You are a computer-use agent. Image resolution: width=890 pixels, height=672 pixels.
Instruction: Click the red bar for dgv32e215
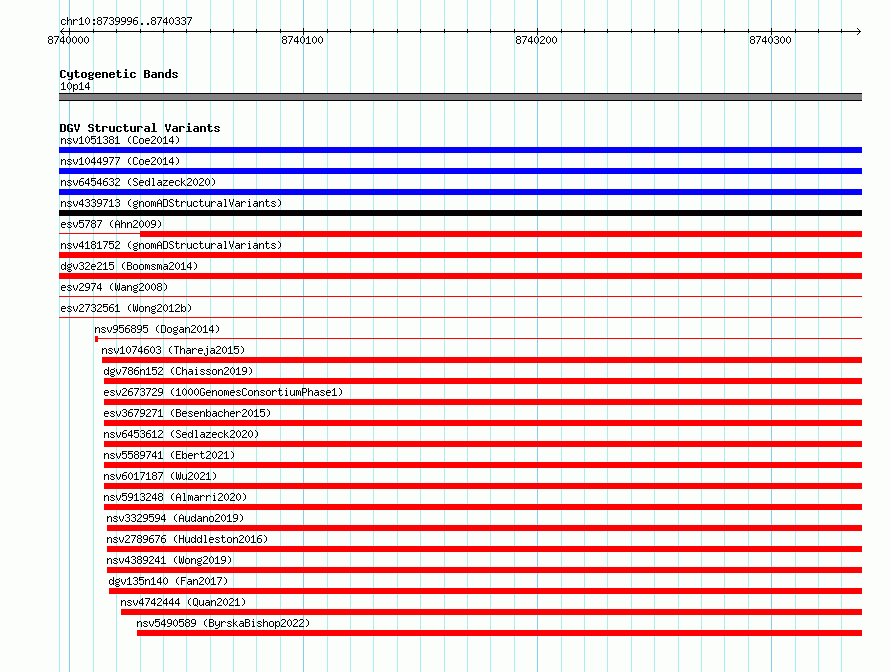tap(460, 276)
